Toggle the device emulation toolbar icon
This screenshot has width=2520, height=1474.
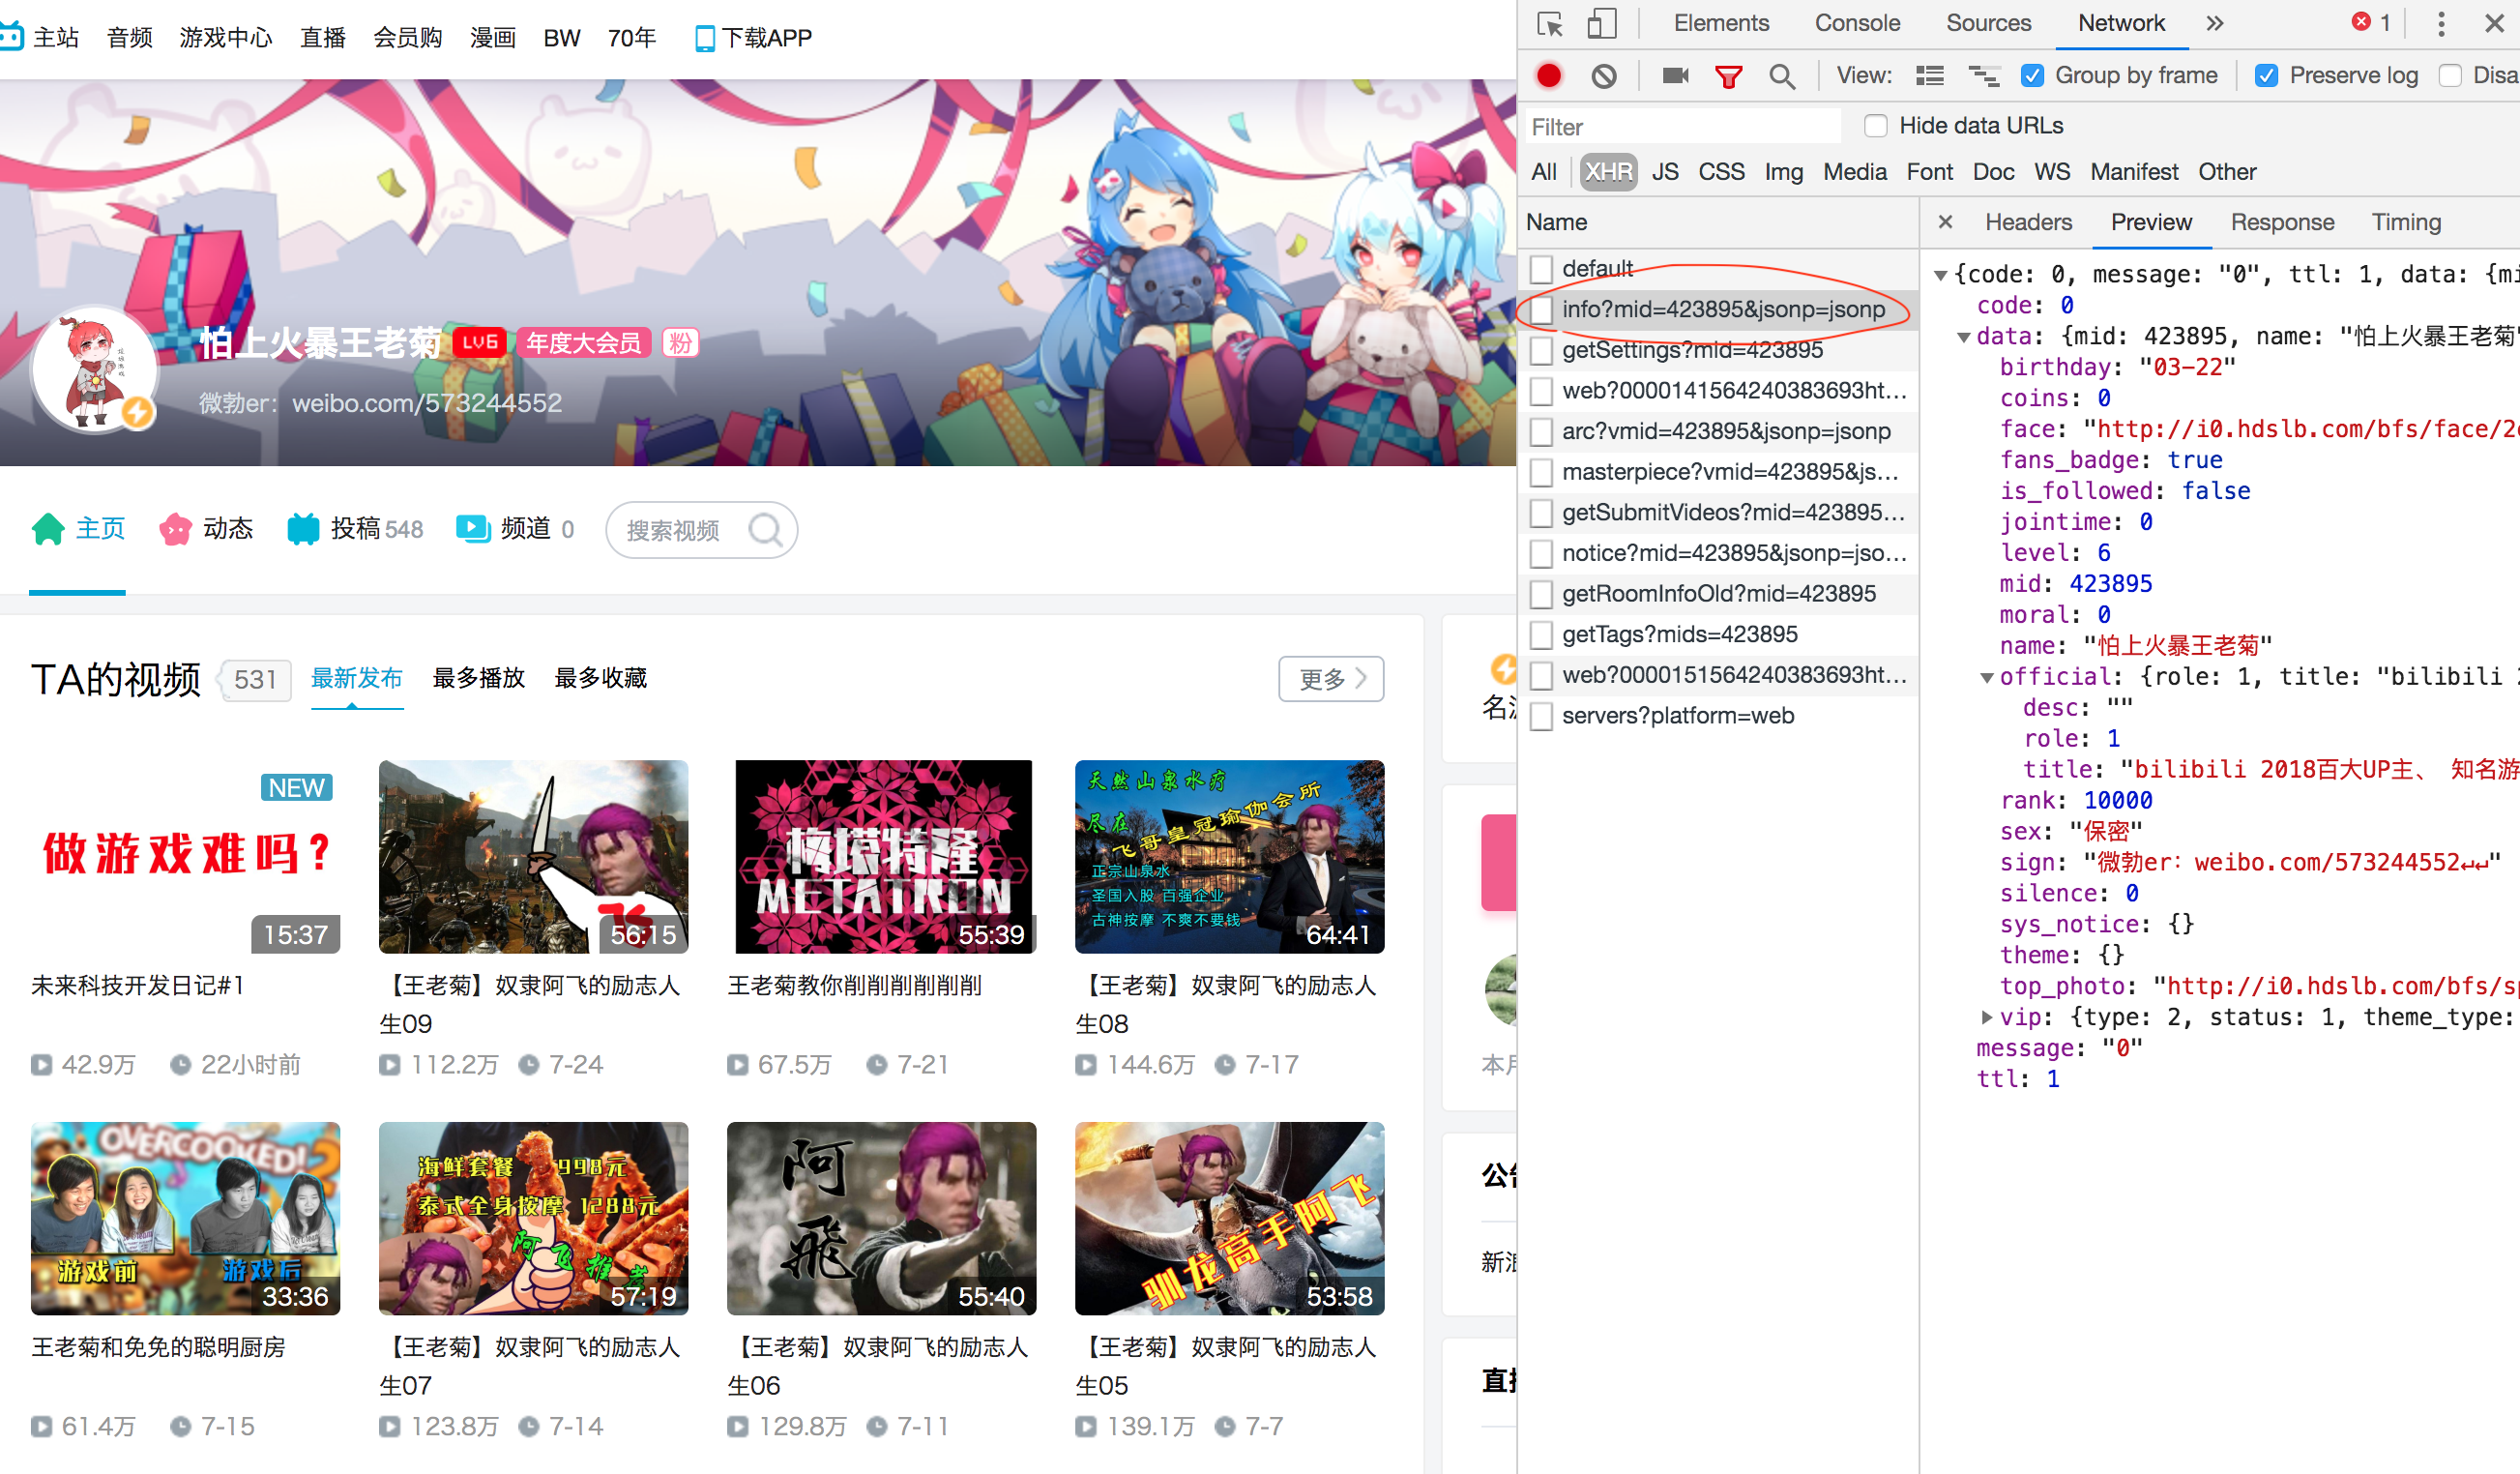(x=1601, y=23)
